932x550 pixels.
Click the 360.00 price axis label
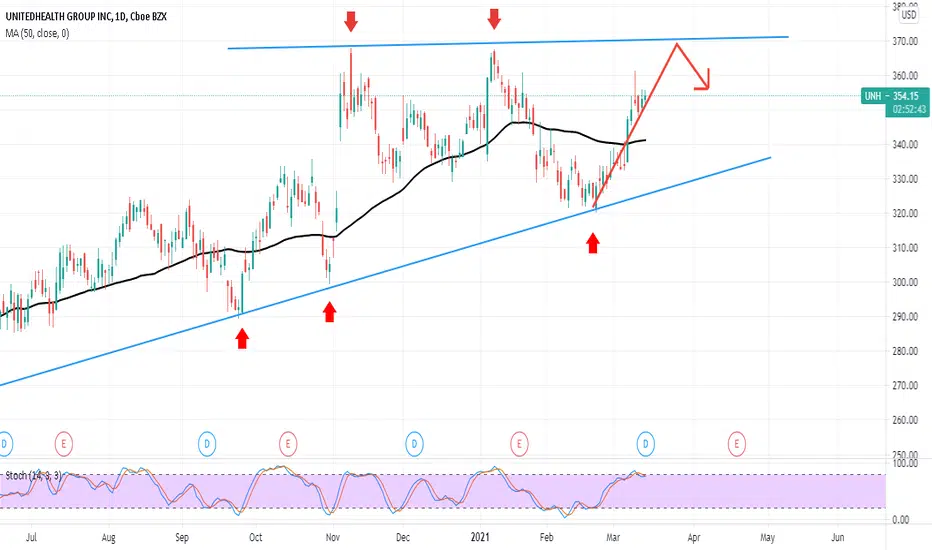pos(905,76)
